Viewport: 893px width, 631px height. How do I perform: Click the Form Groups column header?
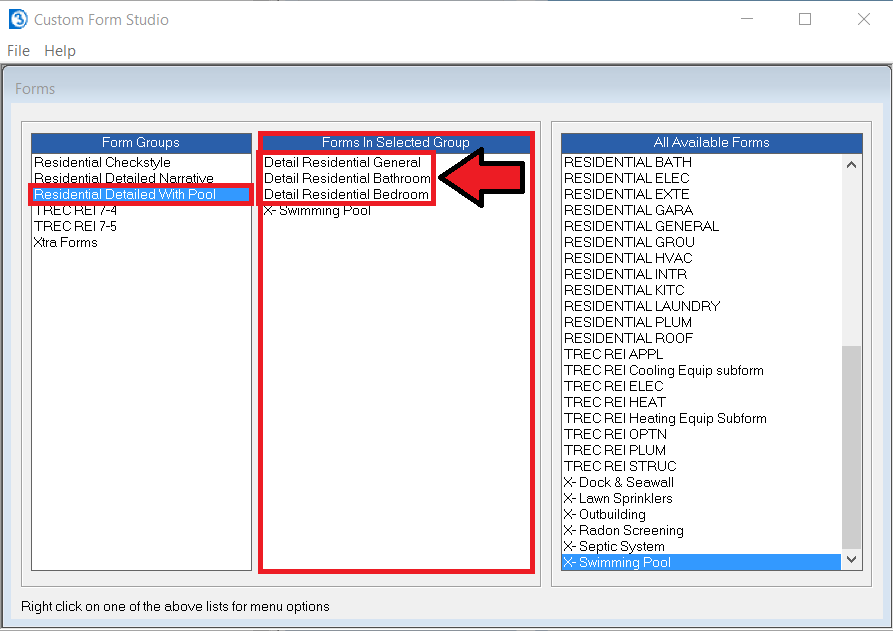tap(141, 143)
